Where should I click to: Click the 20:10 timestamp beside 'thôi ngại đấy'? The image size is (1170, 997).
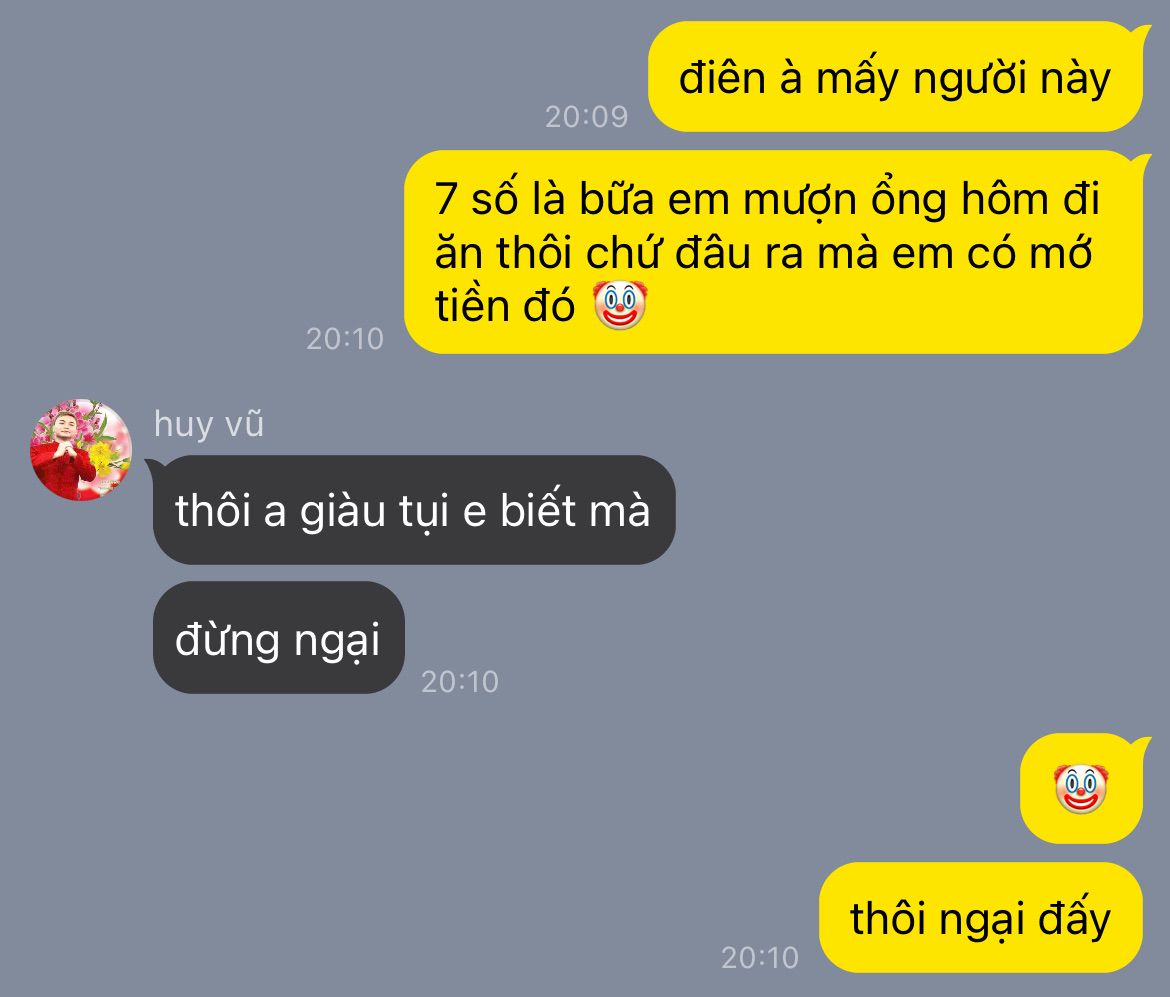pyautogui.click(x=760, y=957)
